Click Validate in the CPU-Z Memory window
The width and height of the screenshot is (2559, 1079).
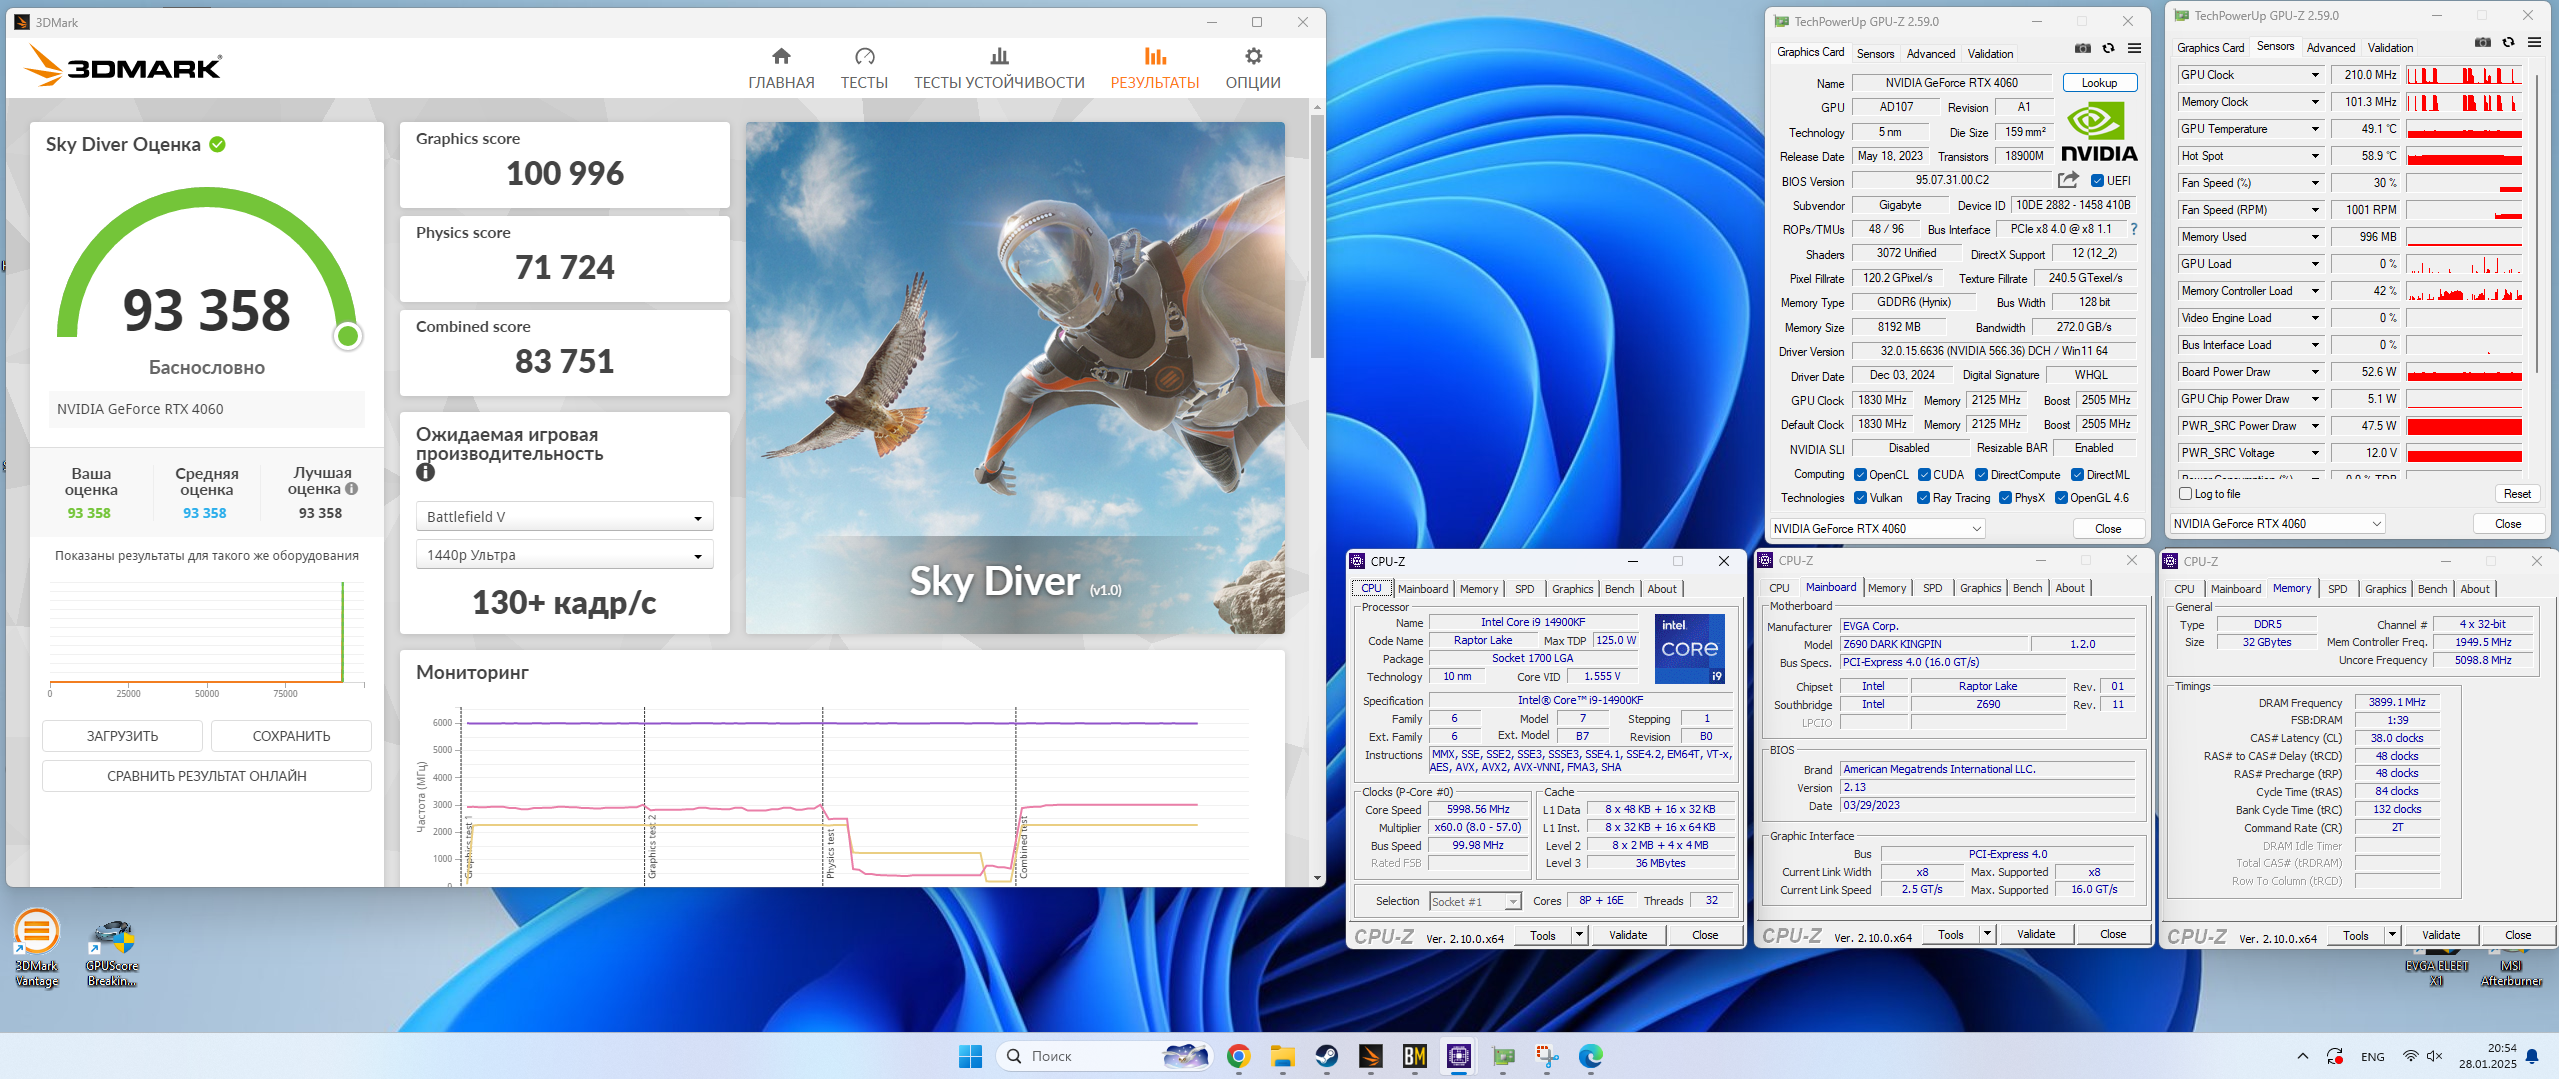click(x=2441, y=935)
